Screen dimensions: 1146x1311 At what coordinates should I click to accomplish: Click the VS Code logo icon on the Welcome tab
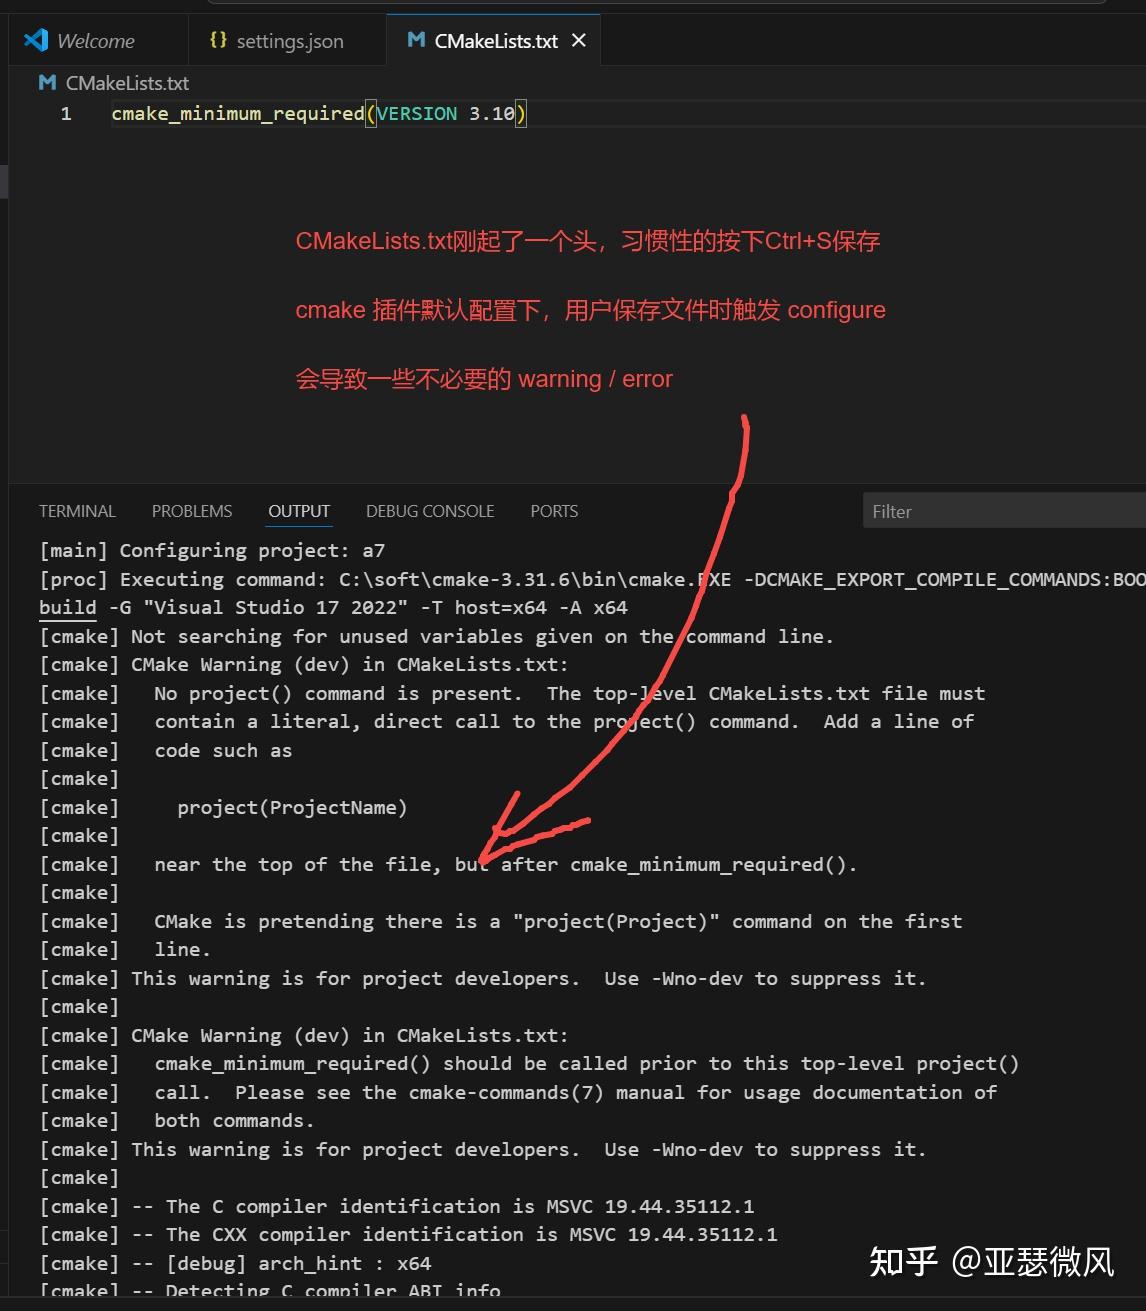pos(35,40)
